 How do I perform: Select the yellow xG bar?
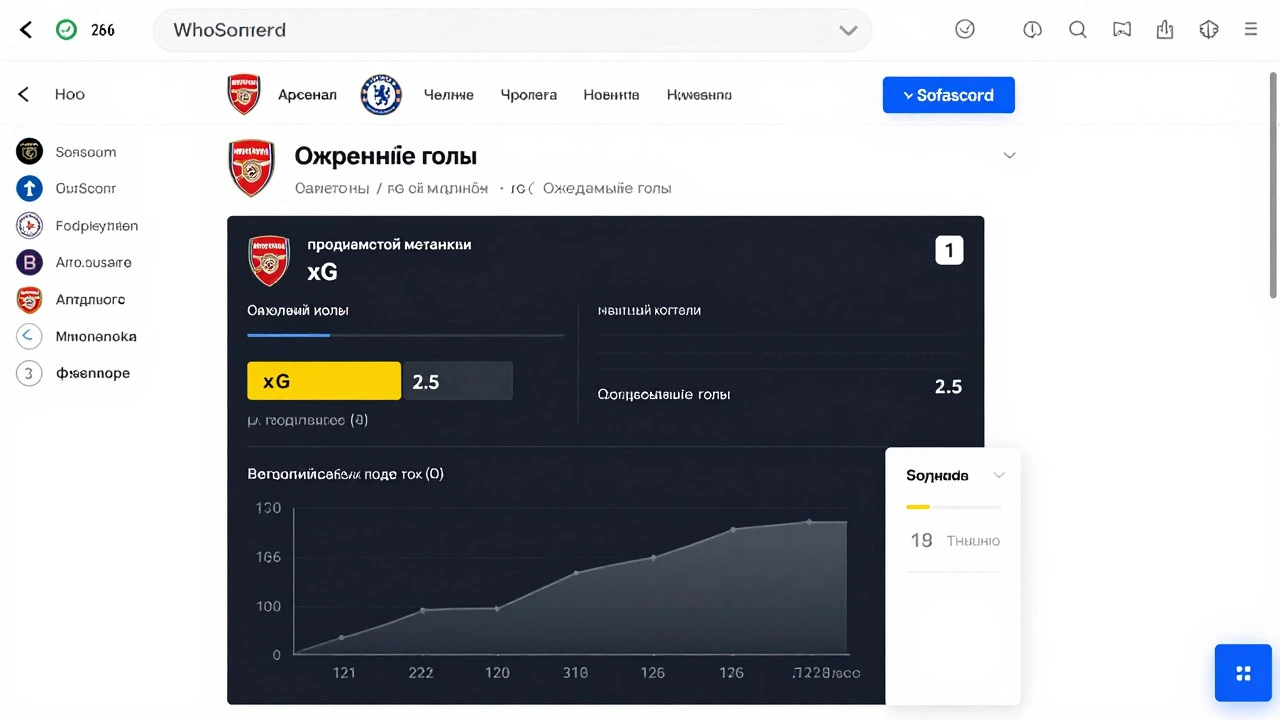point(324,381)
